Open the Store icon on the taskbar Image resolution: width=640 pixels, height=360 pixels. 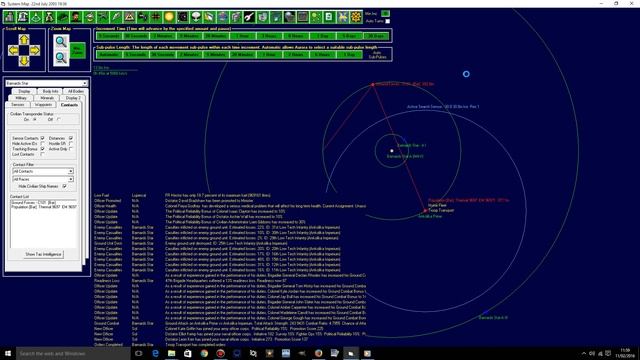point(188,353)
